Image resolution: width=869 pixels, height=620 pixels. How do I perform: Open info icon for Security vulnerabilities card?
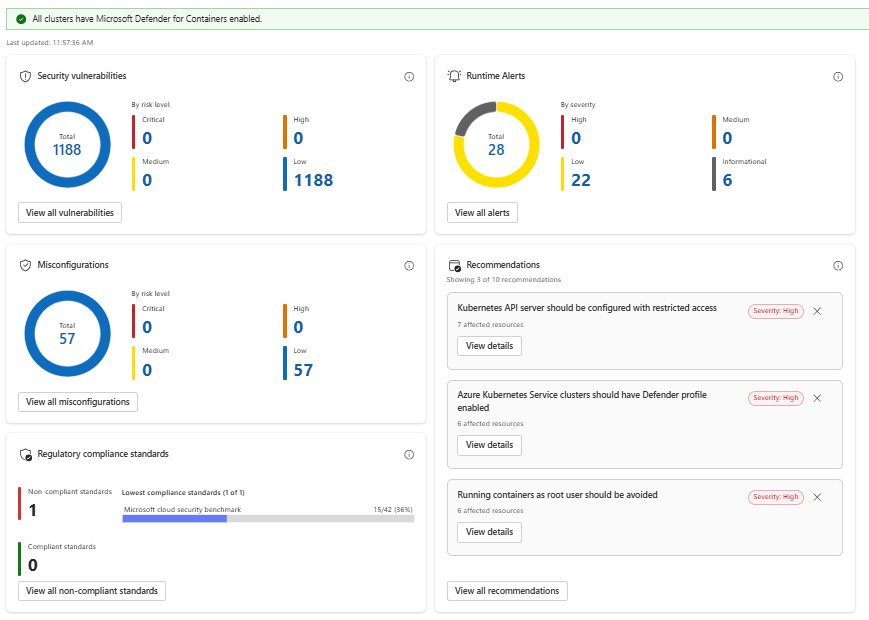coord(409,76)
